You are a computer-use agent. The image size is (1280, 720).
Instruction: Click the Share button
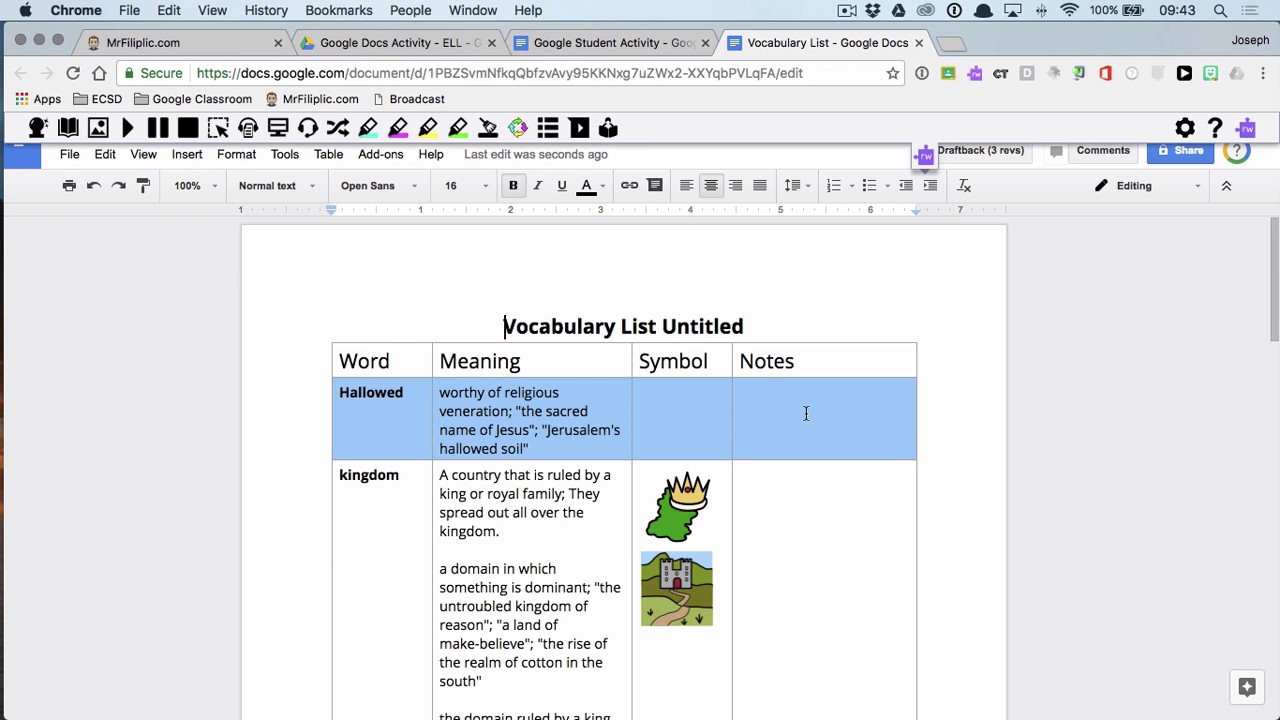1179,151
